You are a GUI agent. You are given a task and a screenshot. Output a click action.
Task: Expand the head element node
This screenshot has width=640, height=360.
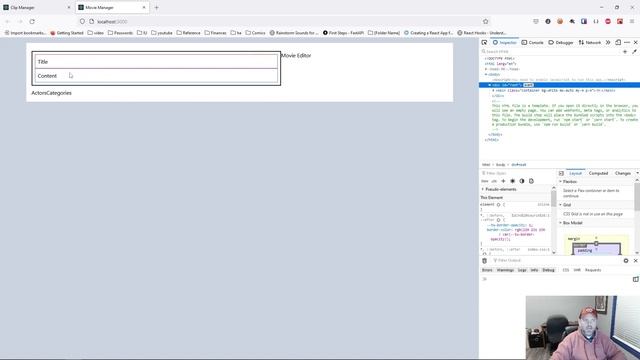[x=486, y=69]
